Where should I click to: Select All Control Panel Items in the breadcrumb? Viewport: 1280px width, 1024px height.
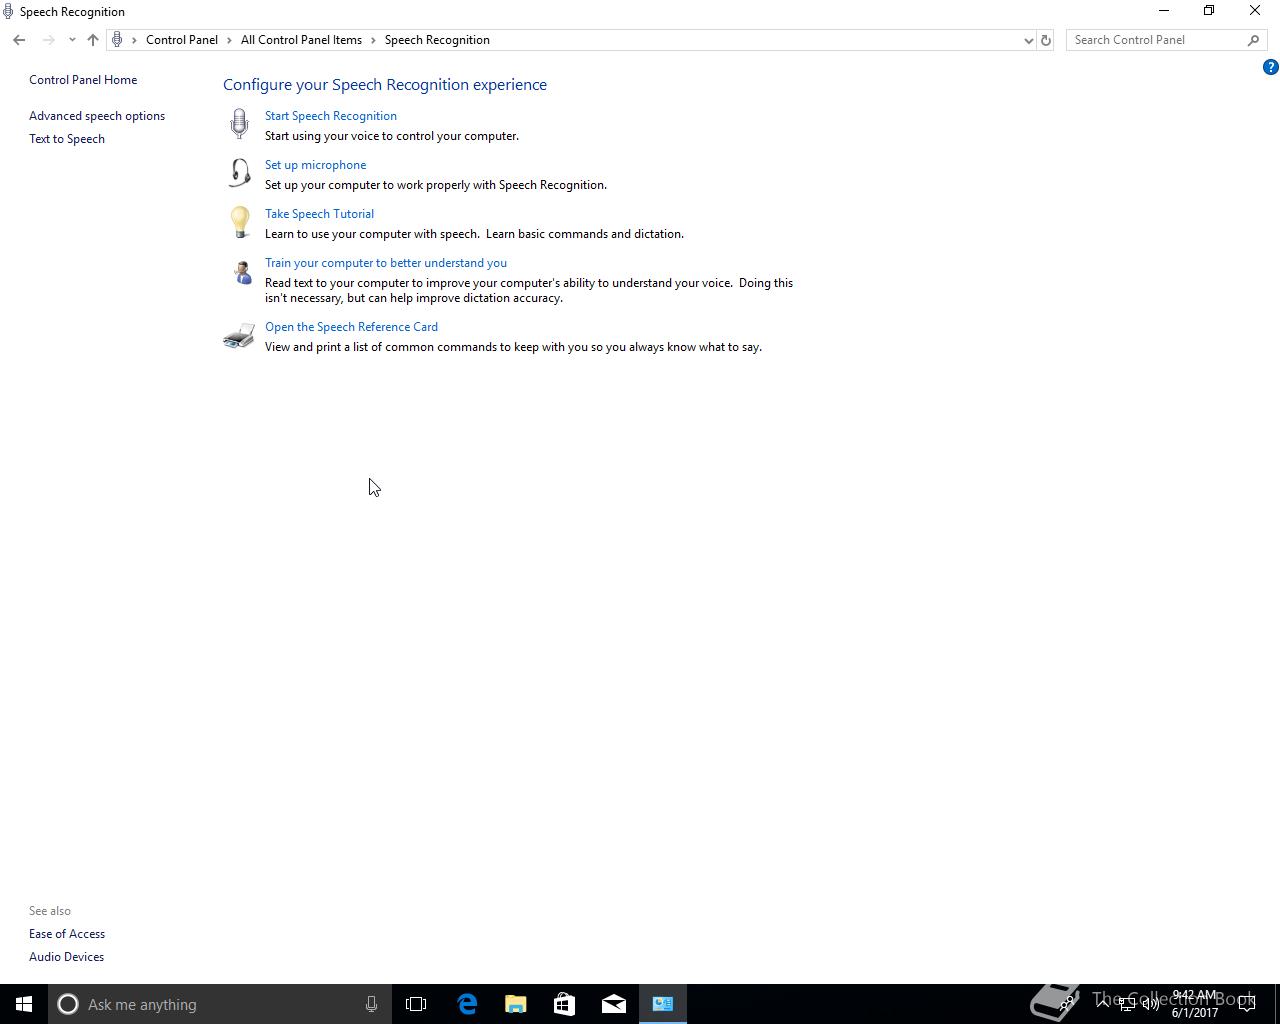(301, 40)
